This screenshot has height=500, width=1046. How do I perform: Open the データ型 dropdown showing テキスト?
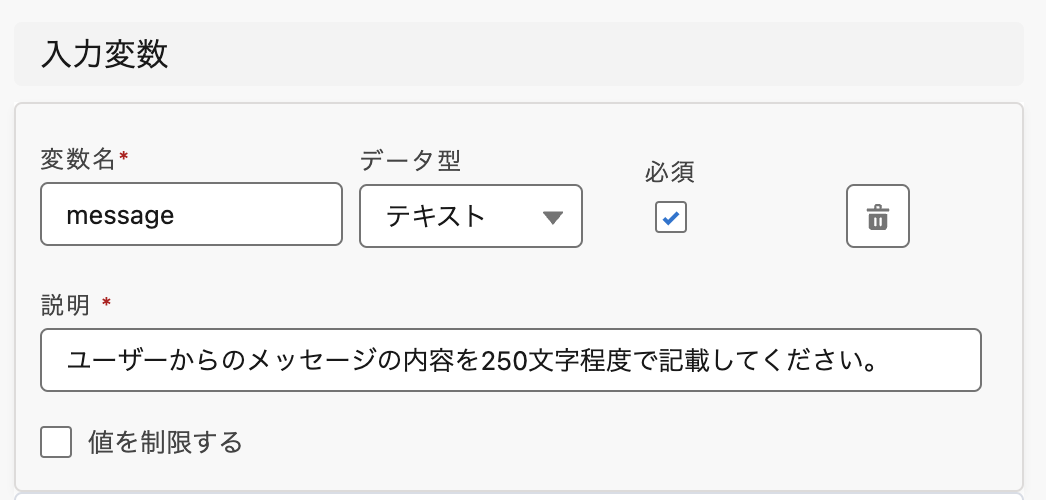point(470,216)
